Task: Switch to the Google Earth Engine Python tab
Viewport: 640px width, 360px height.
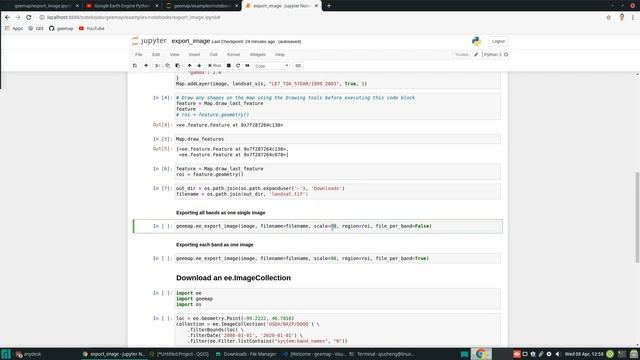Action: [122, 6]
